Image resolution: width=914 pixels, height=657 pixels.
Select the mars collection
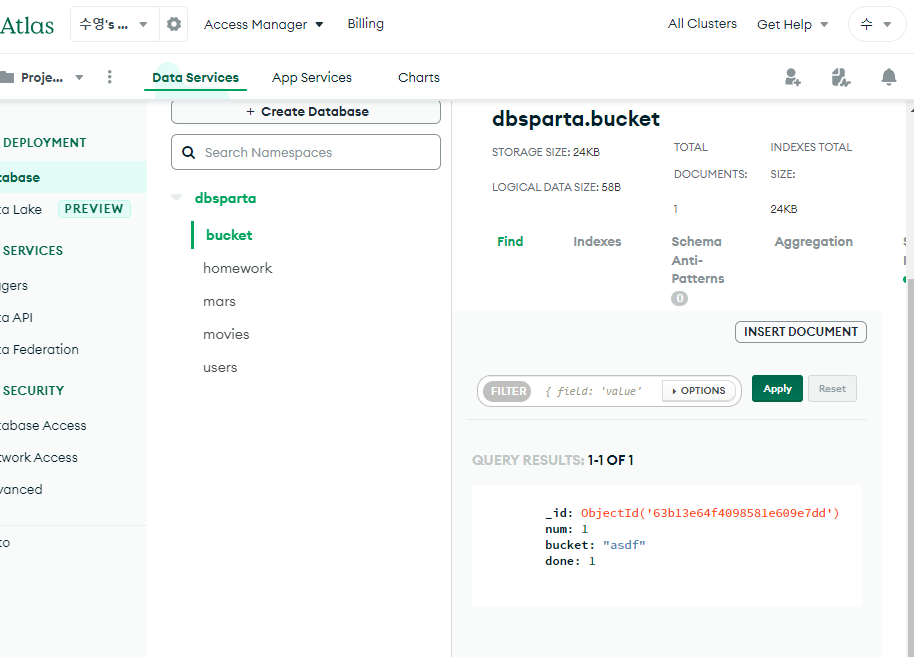[219, 301]
